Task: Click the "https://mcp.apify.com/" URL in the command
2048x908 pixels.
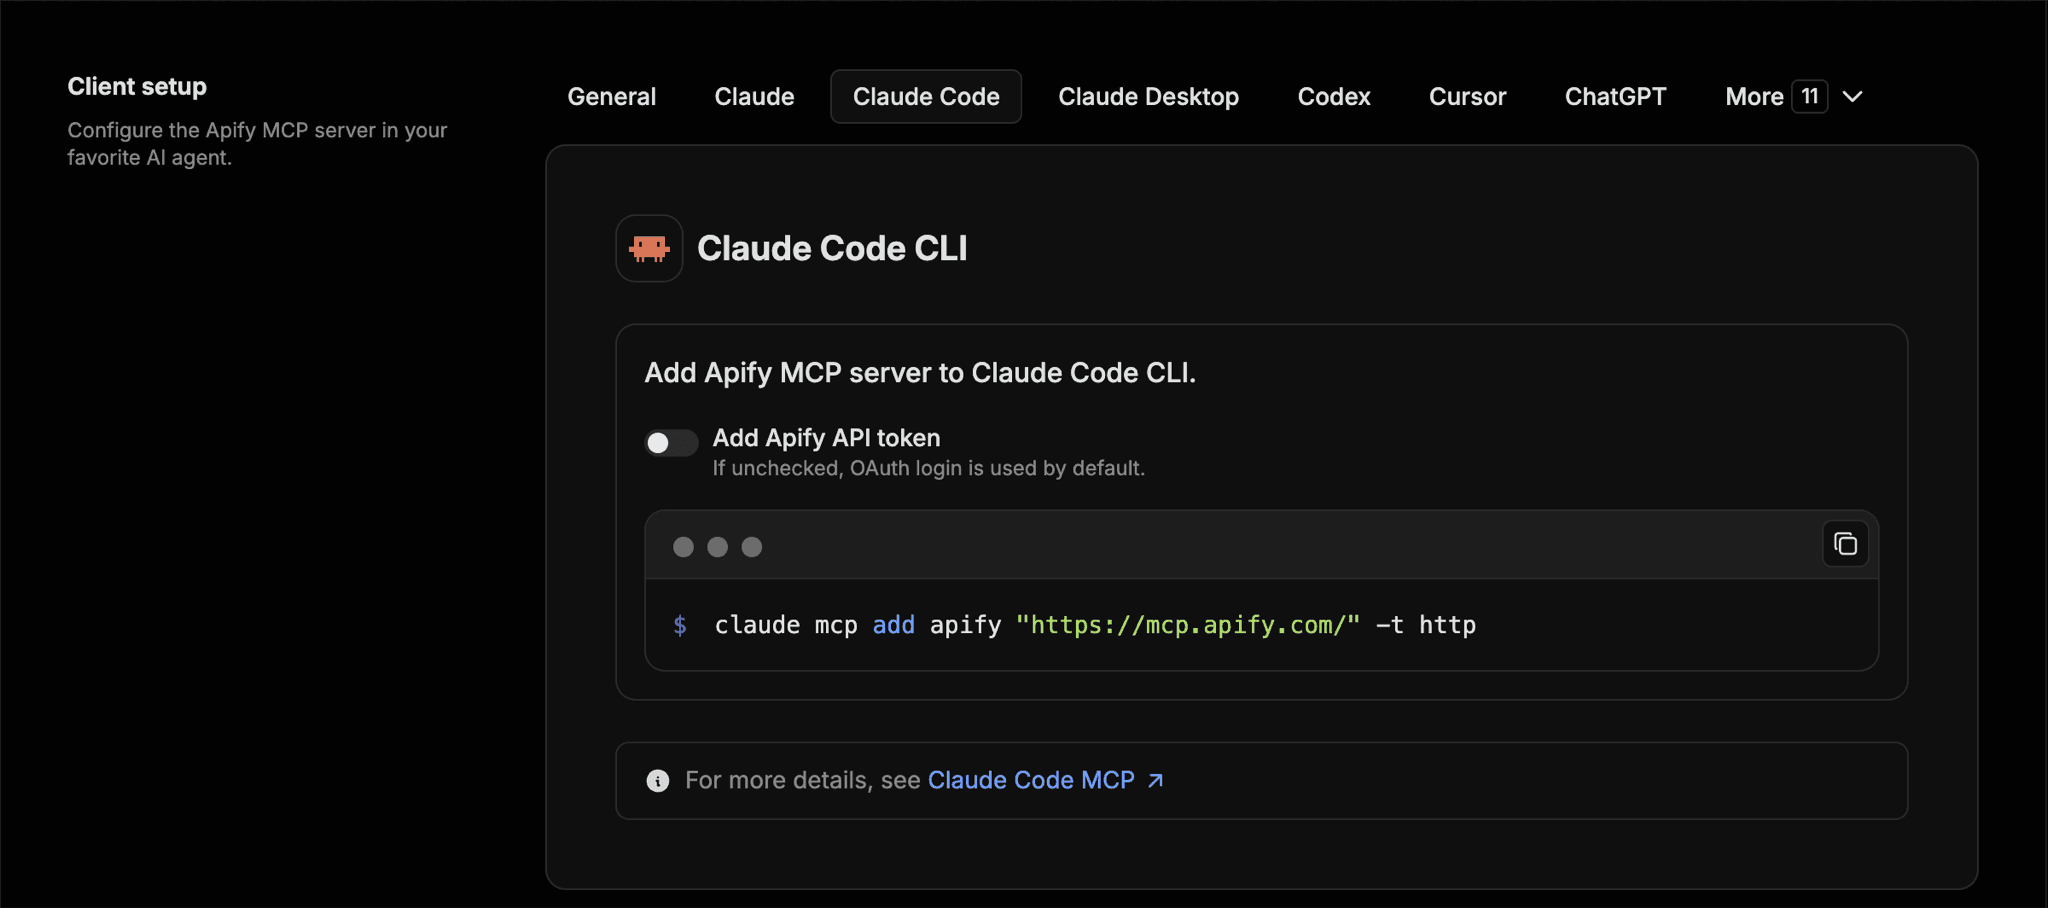Action: point(1188,625)
